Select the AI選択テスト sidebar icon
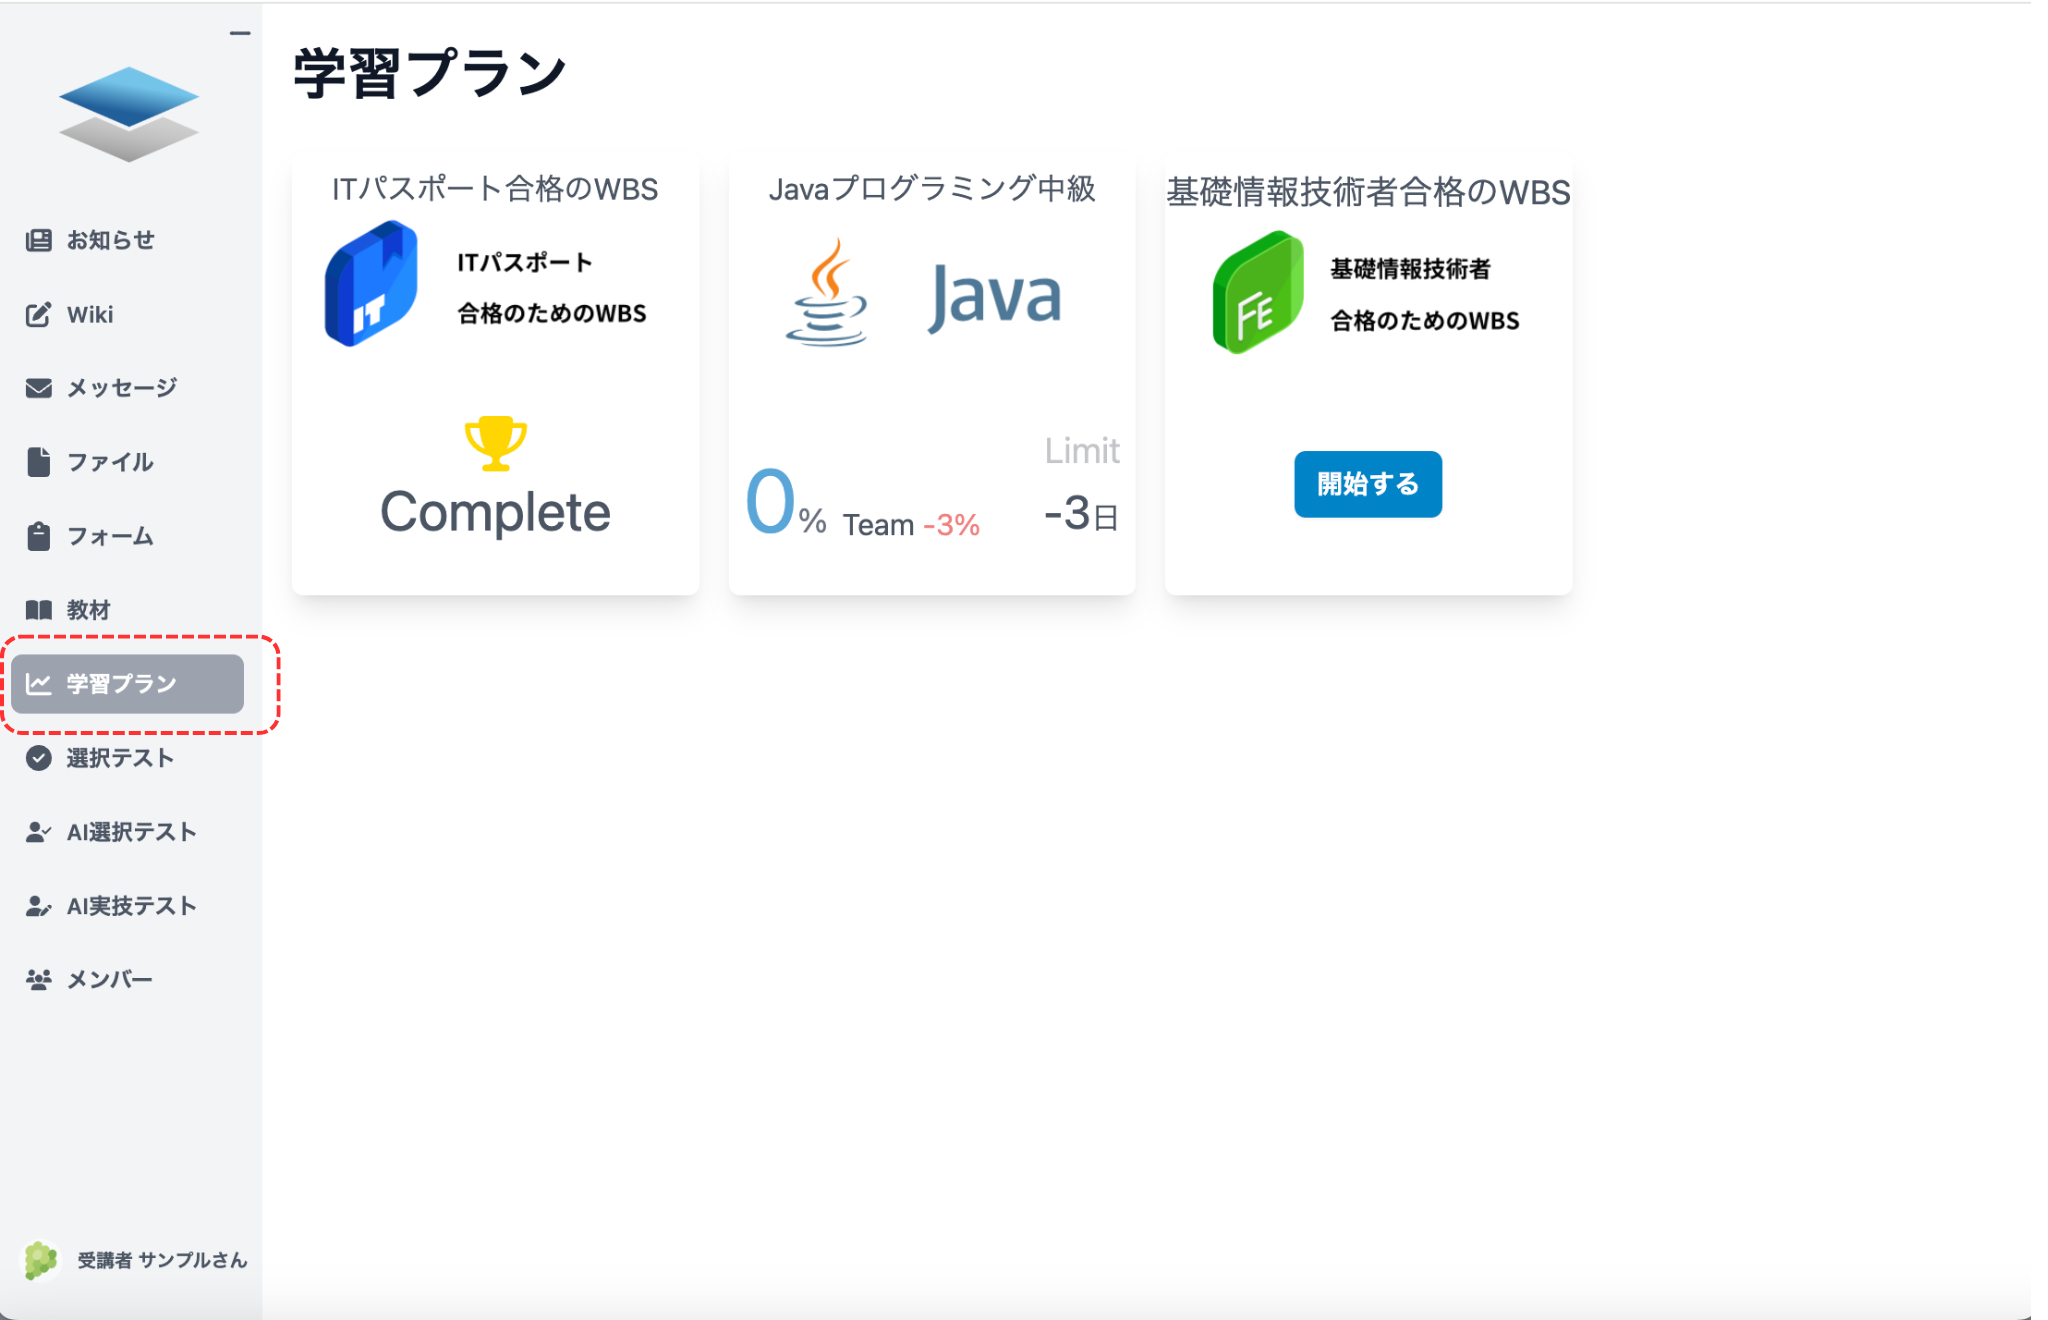The image size is (2048, 1320). 39,831
